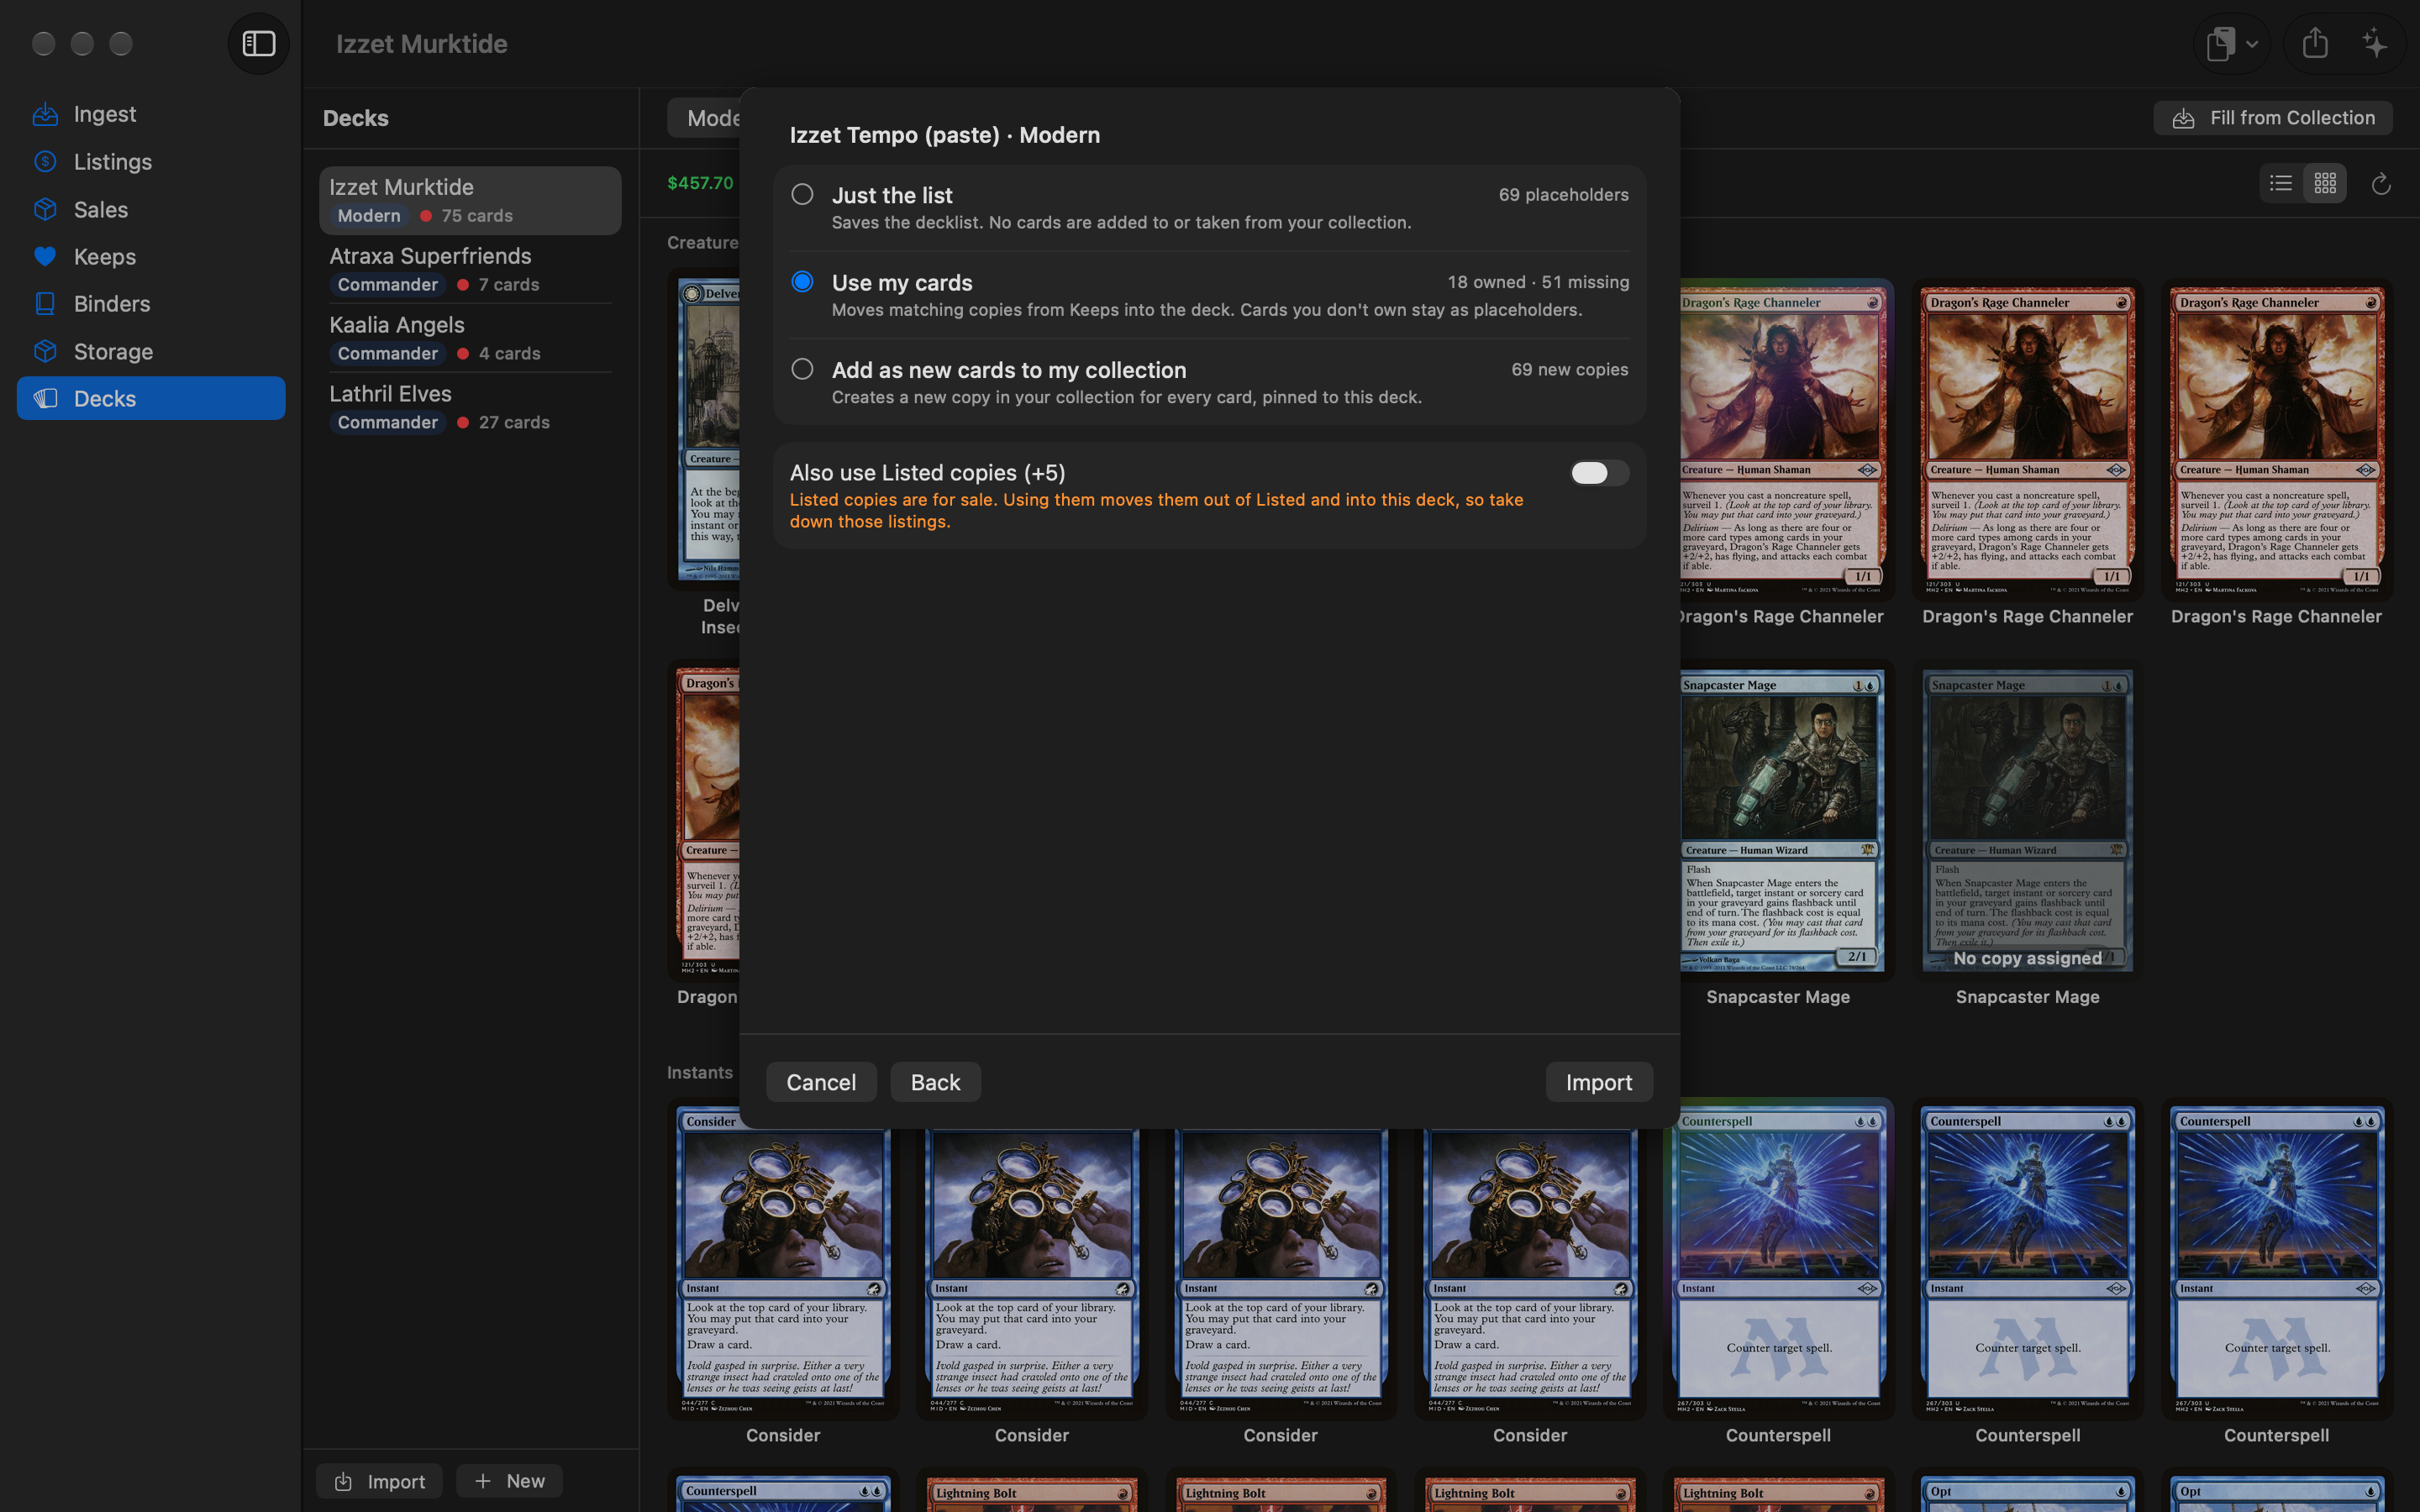The image size is (2420, 1512).
Task: Open the Listings section in the sidebar
Action: coord(151,162)
